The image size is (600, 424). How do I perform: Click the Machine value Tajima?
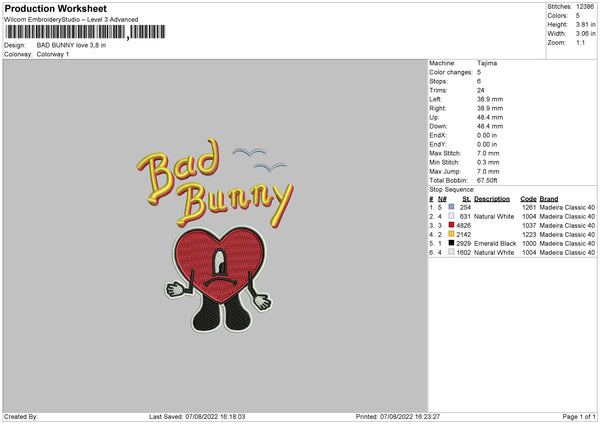coord(487,63)
